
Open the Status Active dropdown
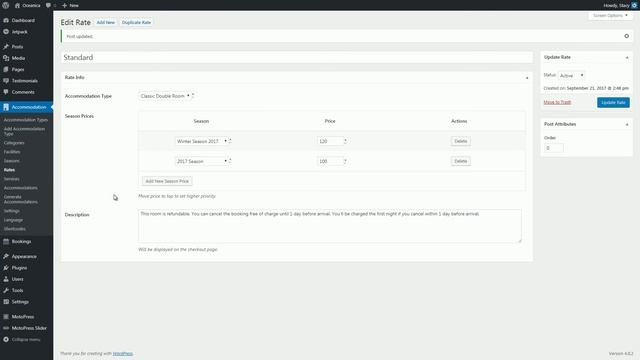coord(571,76)
